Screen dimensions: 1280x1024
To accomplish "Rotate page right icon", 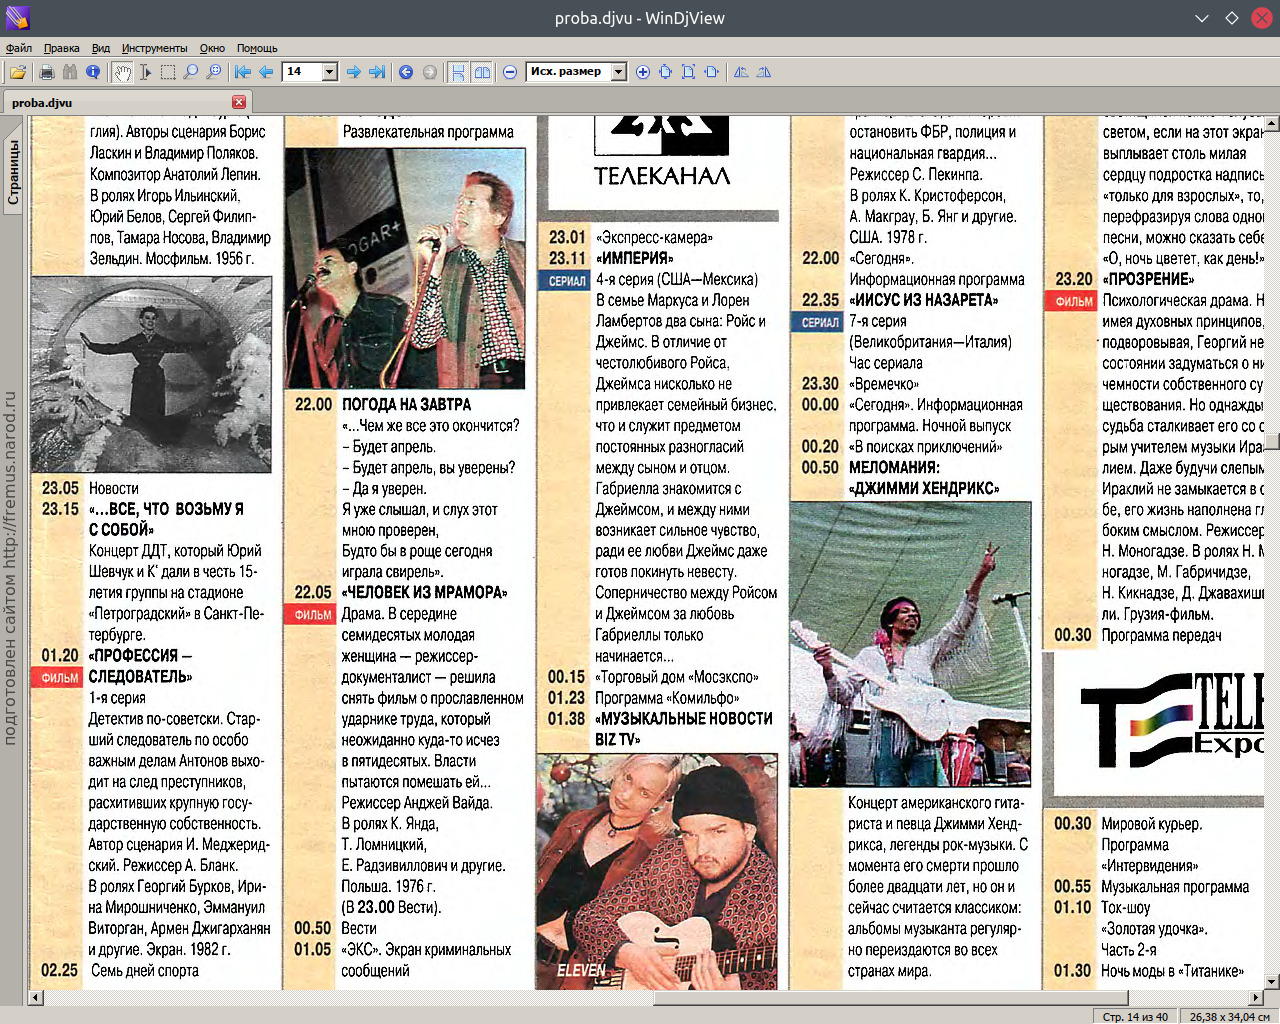I will coord(764,72).
